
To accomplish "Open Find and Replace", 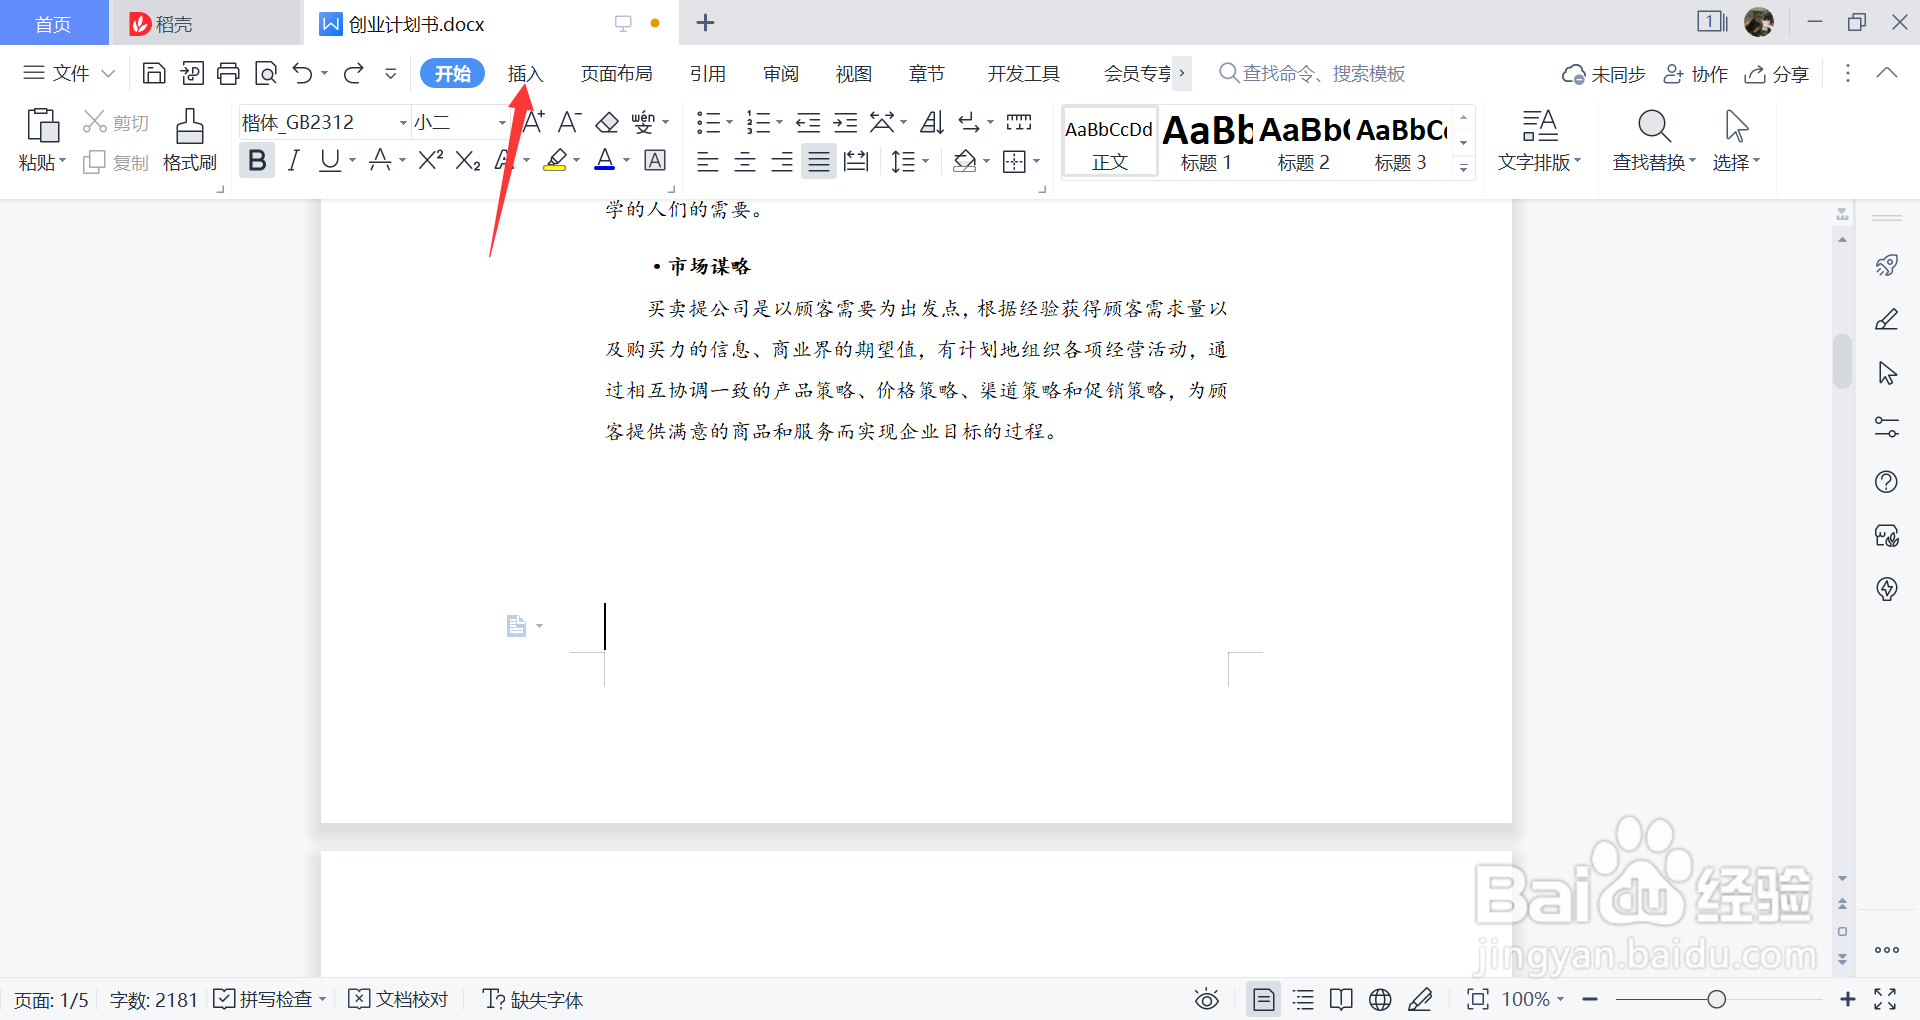I will (x=1652, y=140).
